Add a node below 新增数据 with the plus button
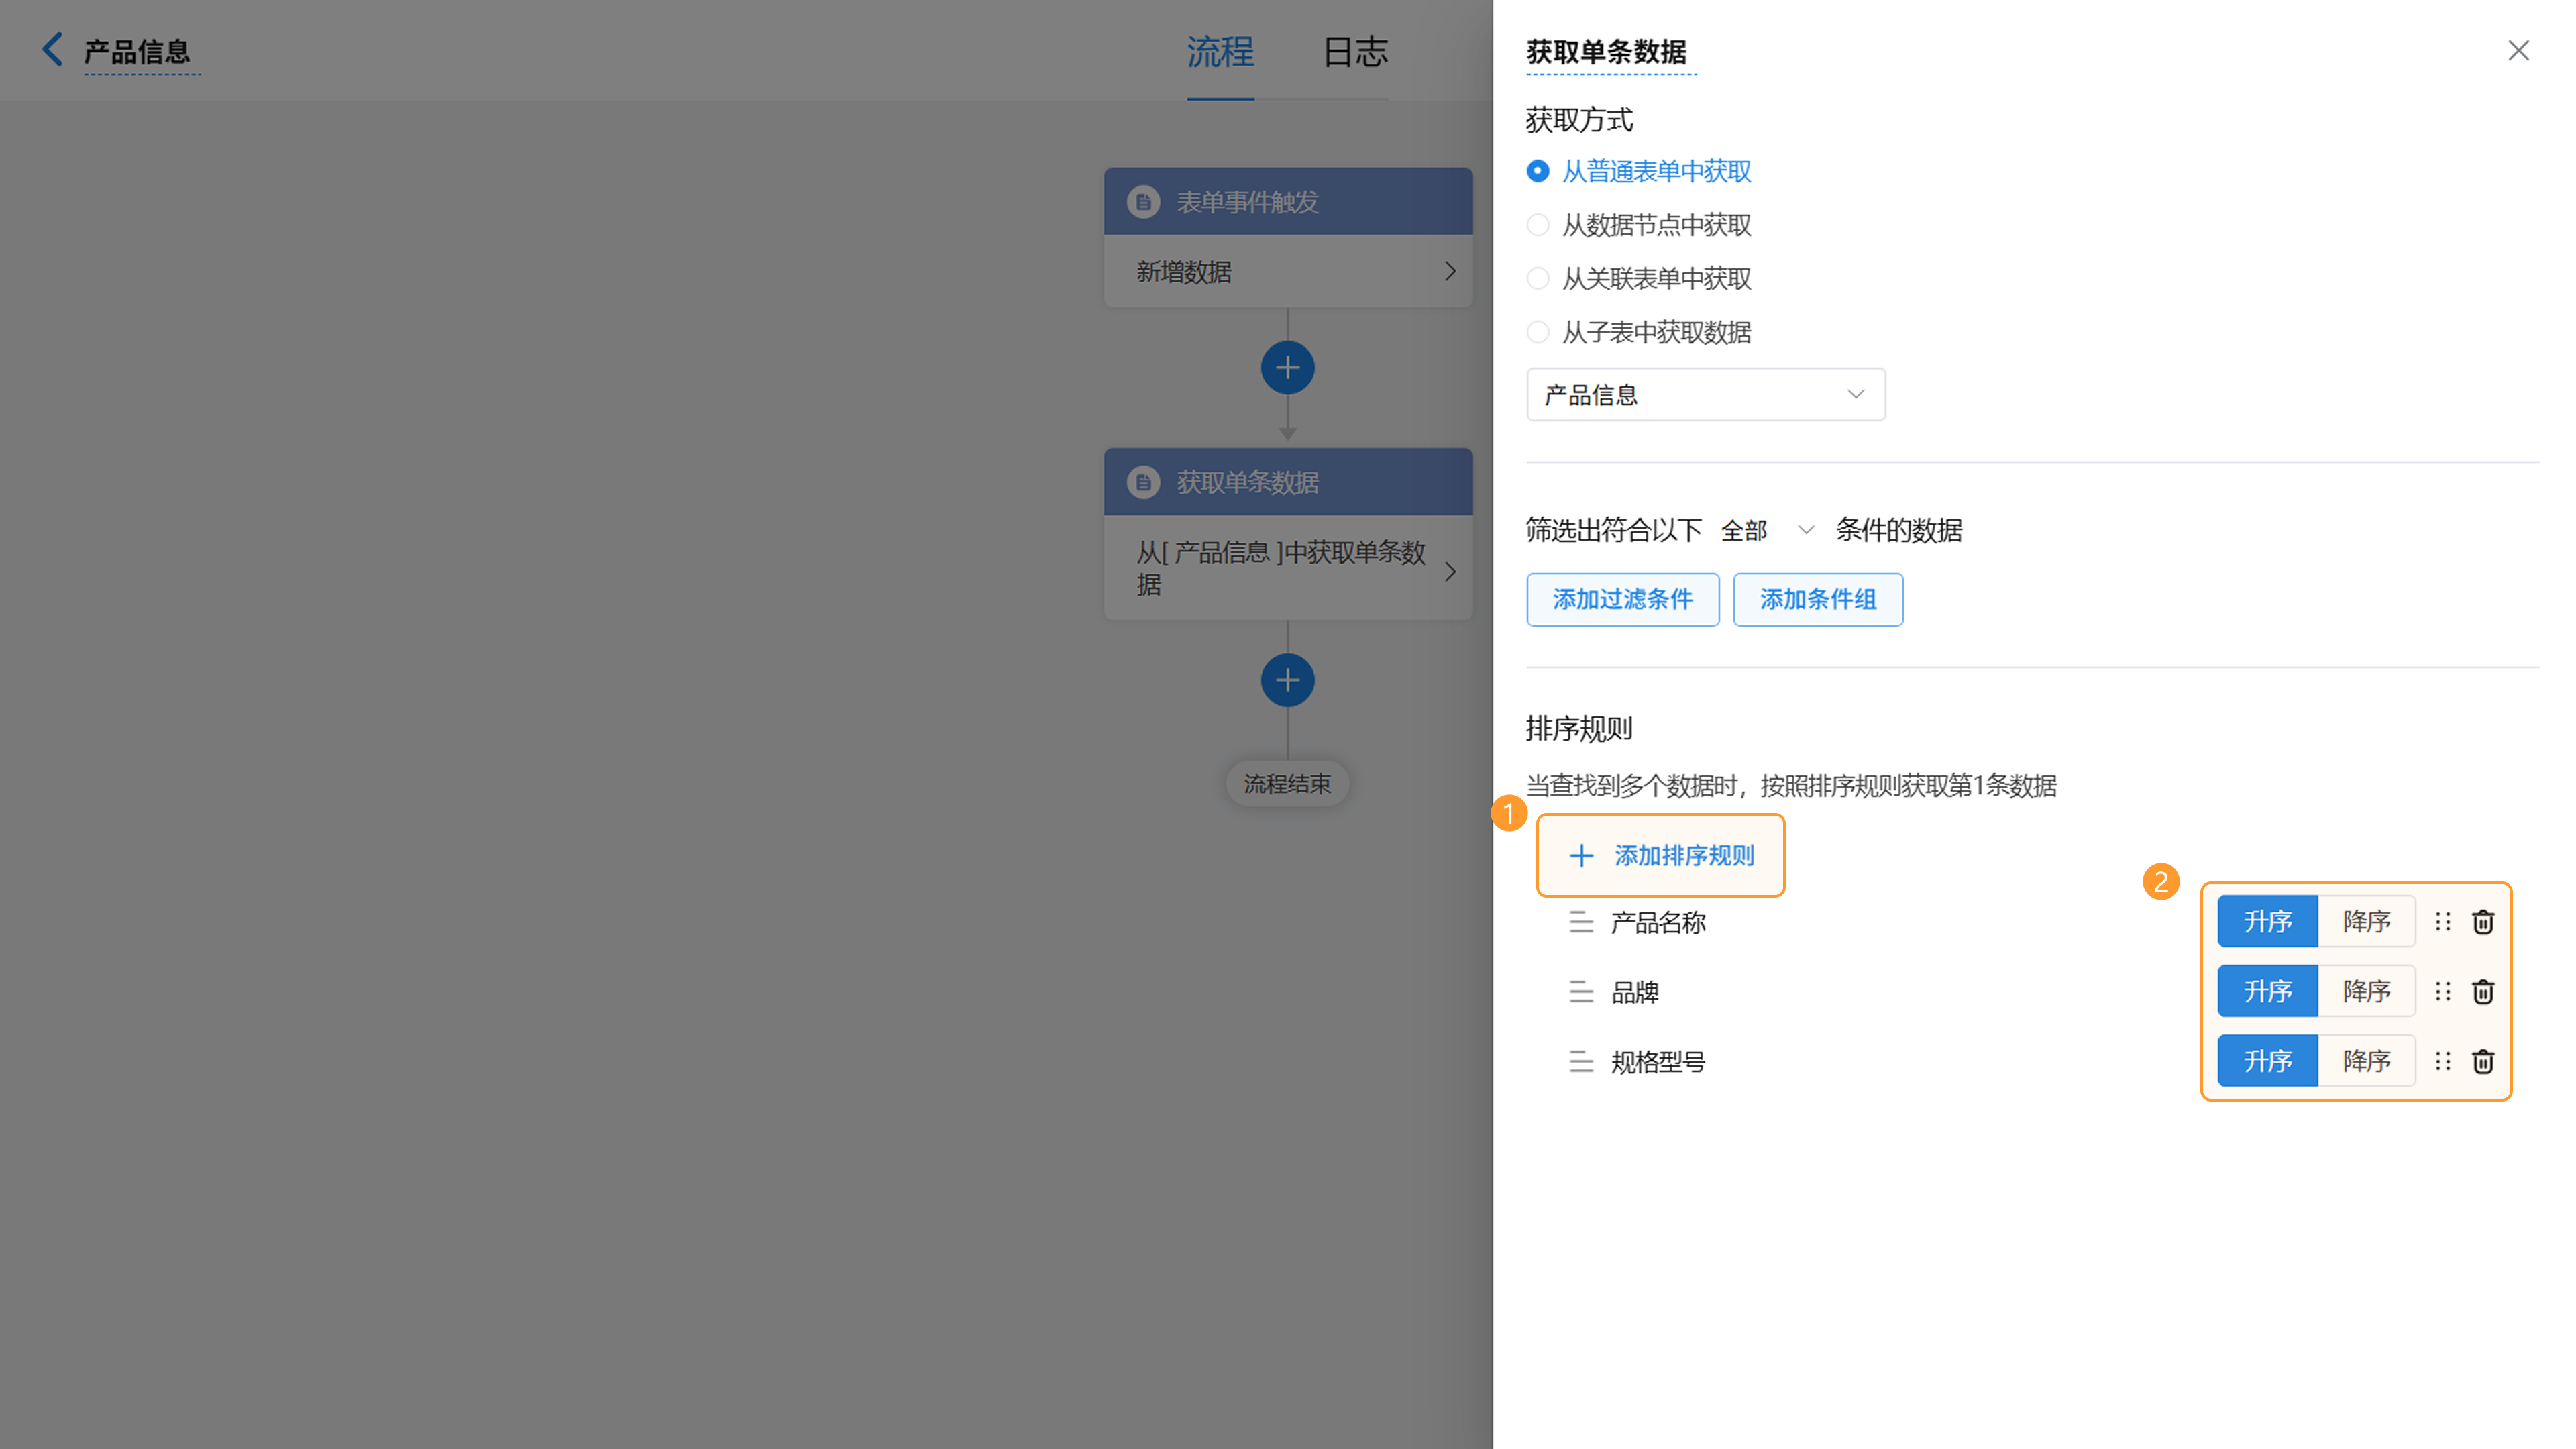 tap(1287, 368)
